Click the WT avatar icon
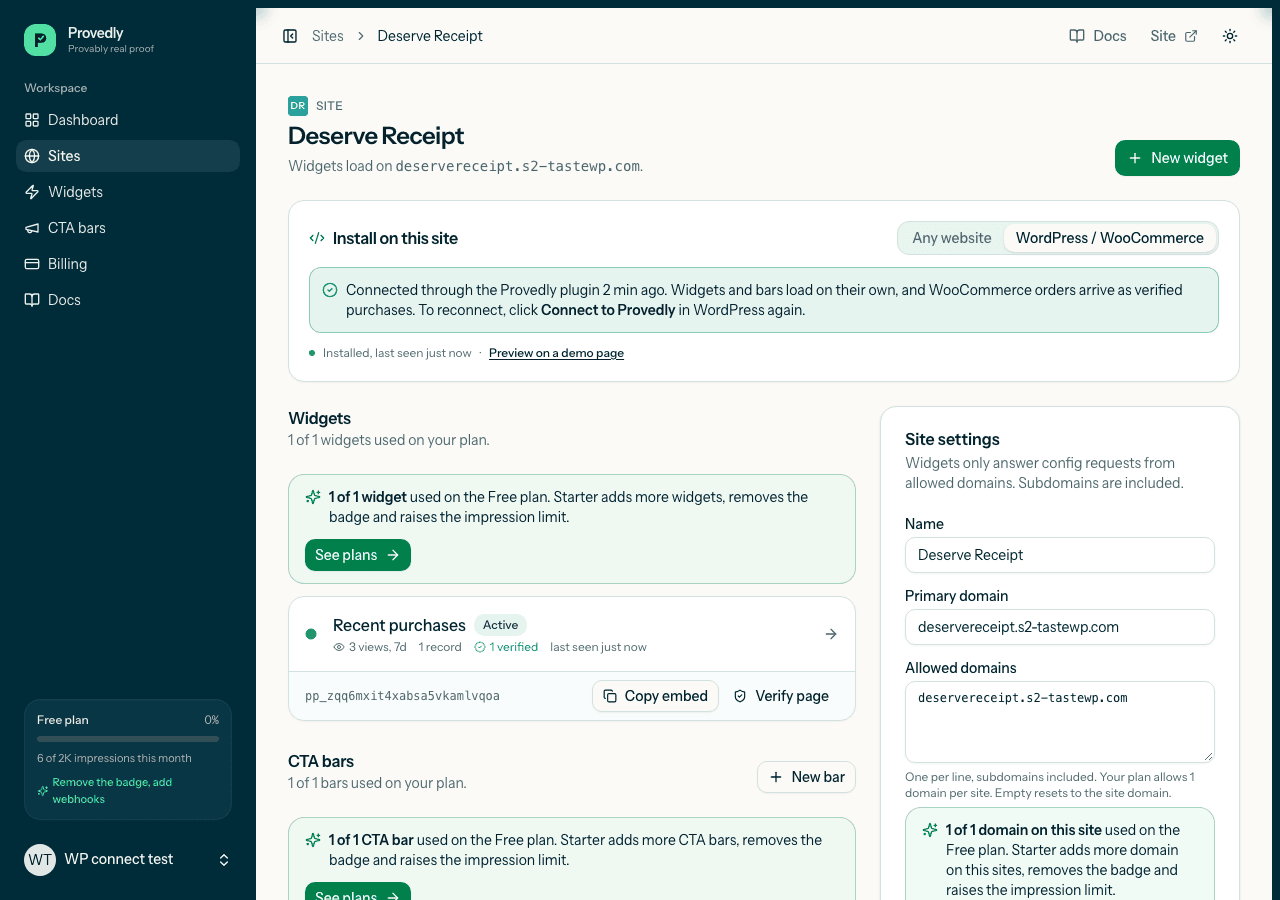 coord(40,860)
